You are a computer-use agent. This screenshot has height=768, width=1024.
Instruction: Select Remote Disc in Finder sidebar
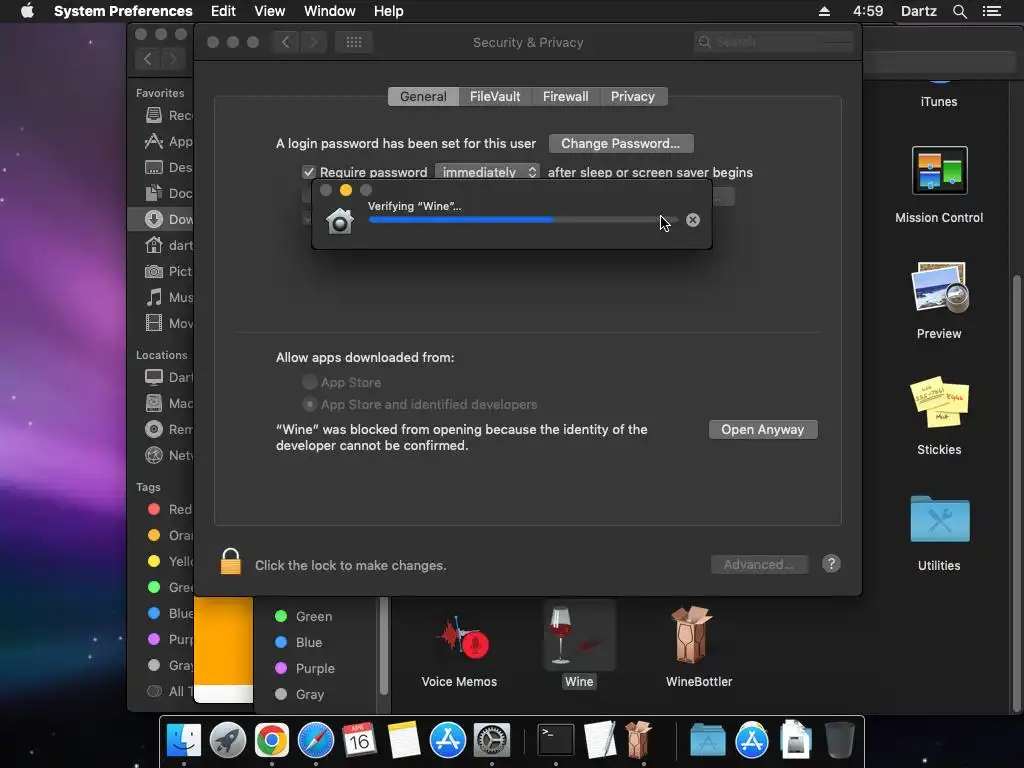pos(168,429)
